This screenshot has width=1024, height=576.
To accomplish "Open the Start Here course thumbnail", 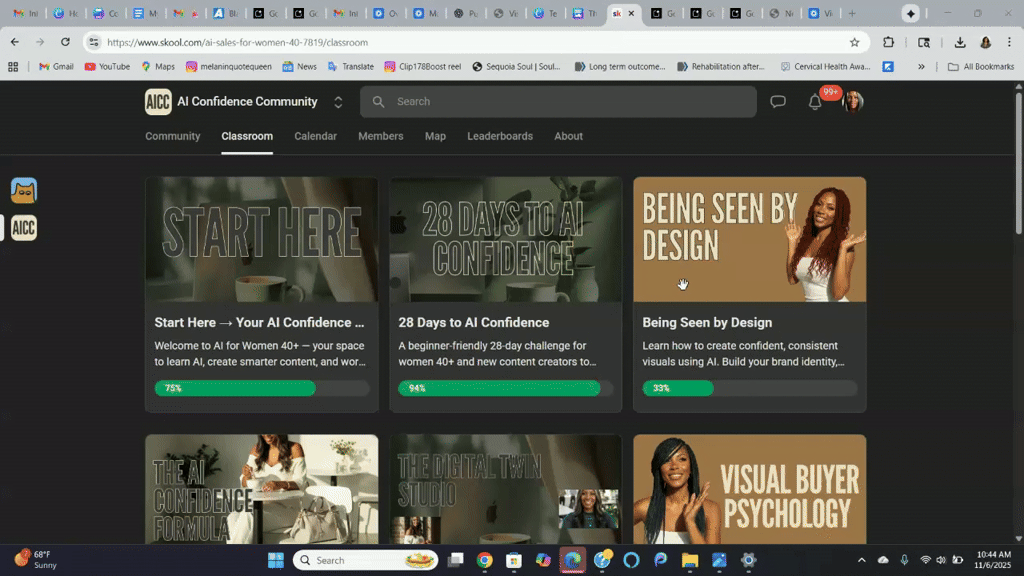I will pyautogui.click(x=261, y=239).
